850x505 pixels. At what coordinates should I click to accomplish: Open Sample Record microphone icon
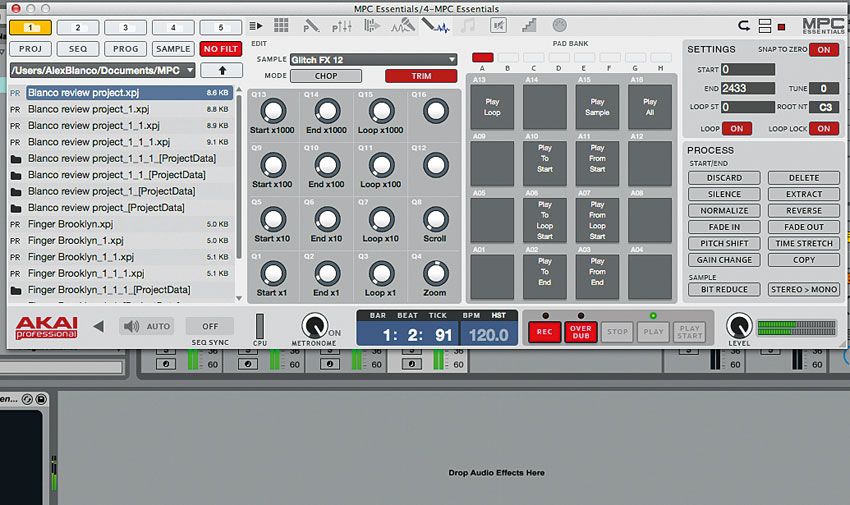pyautogui.click(x=403, y=25)
